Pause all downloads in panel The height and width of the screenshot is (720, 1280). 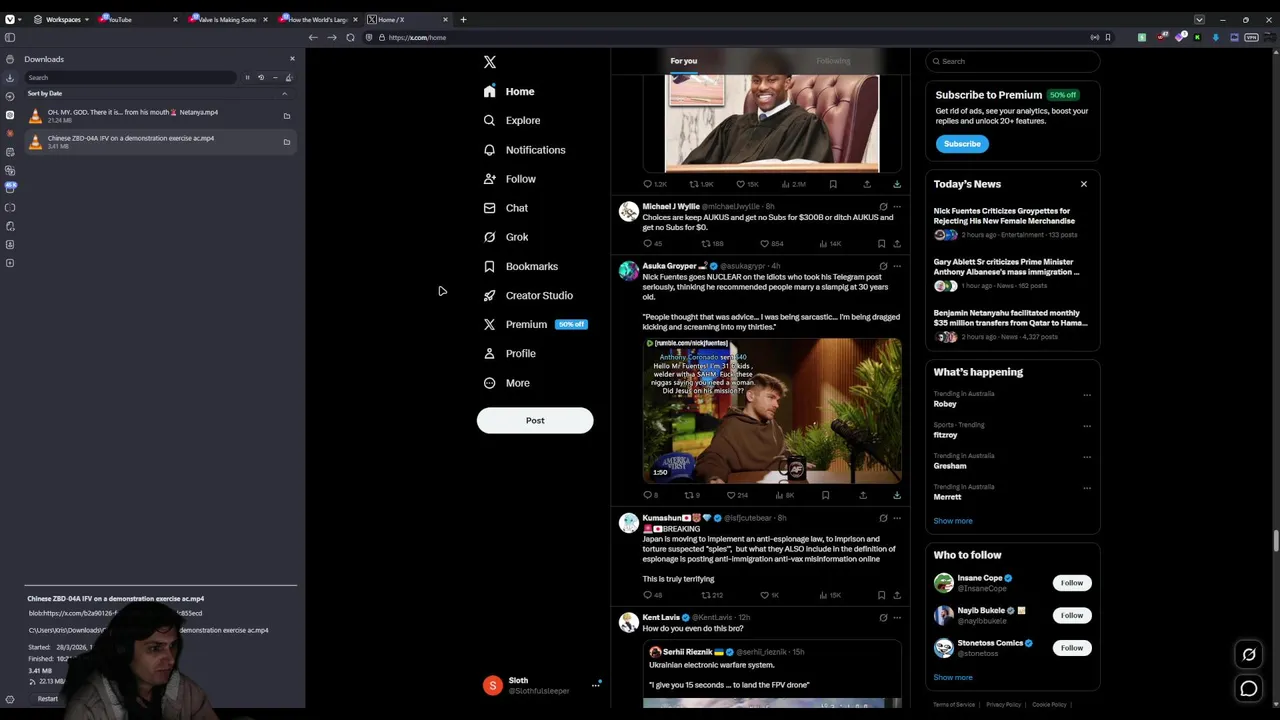tap(247, 77)
